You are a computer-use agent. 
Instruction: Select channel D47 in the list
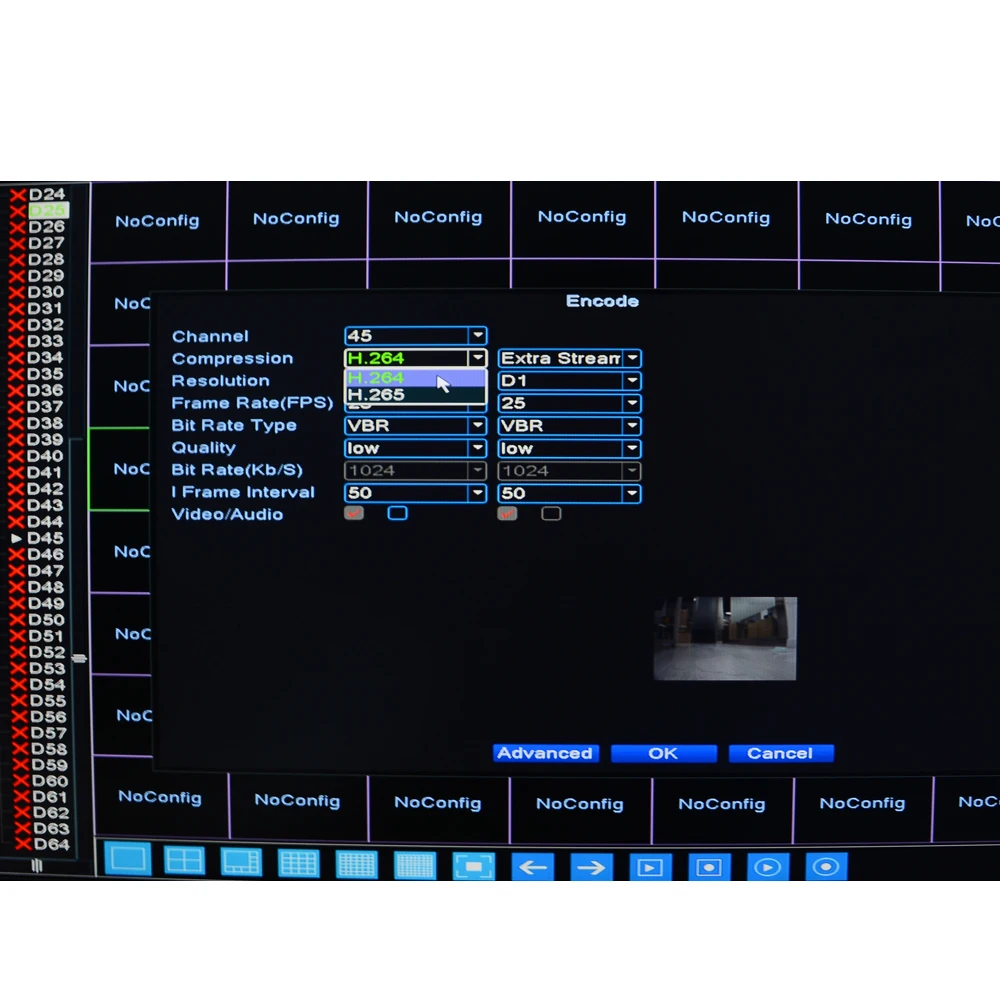pyautogui.click(x=45, y=571)
